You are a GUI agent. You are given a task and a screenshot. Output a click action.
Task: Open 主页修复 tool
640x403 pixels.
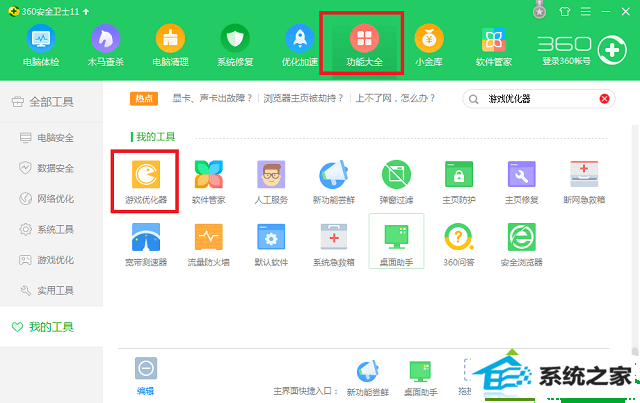pyautogui.click(x=521, y=182)
